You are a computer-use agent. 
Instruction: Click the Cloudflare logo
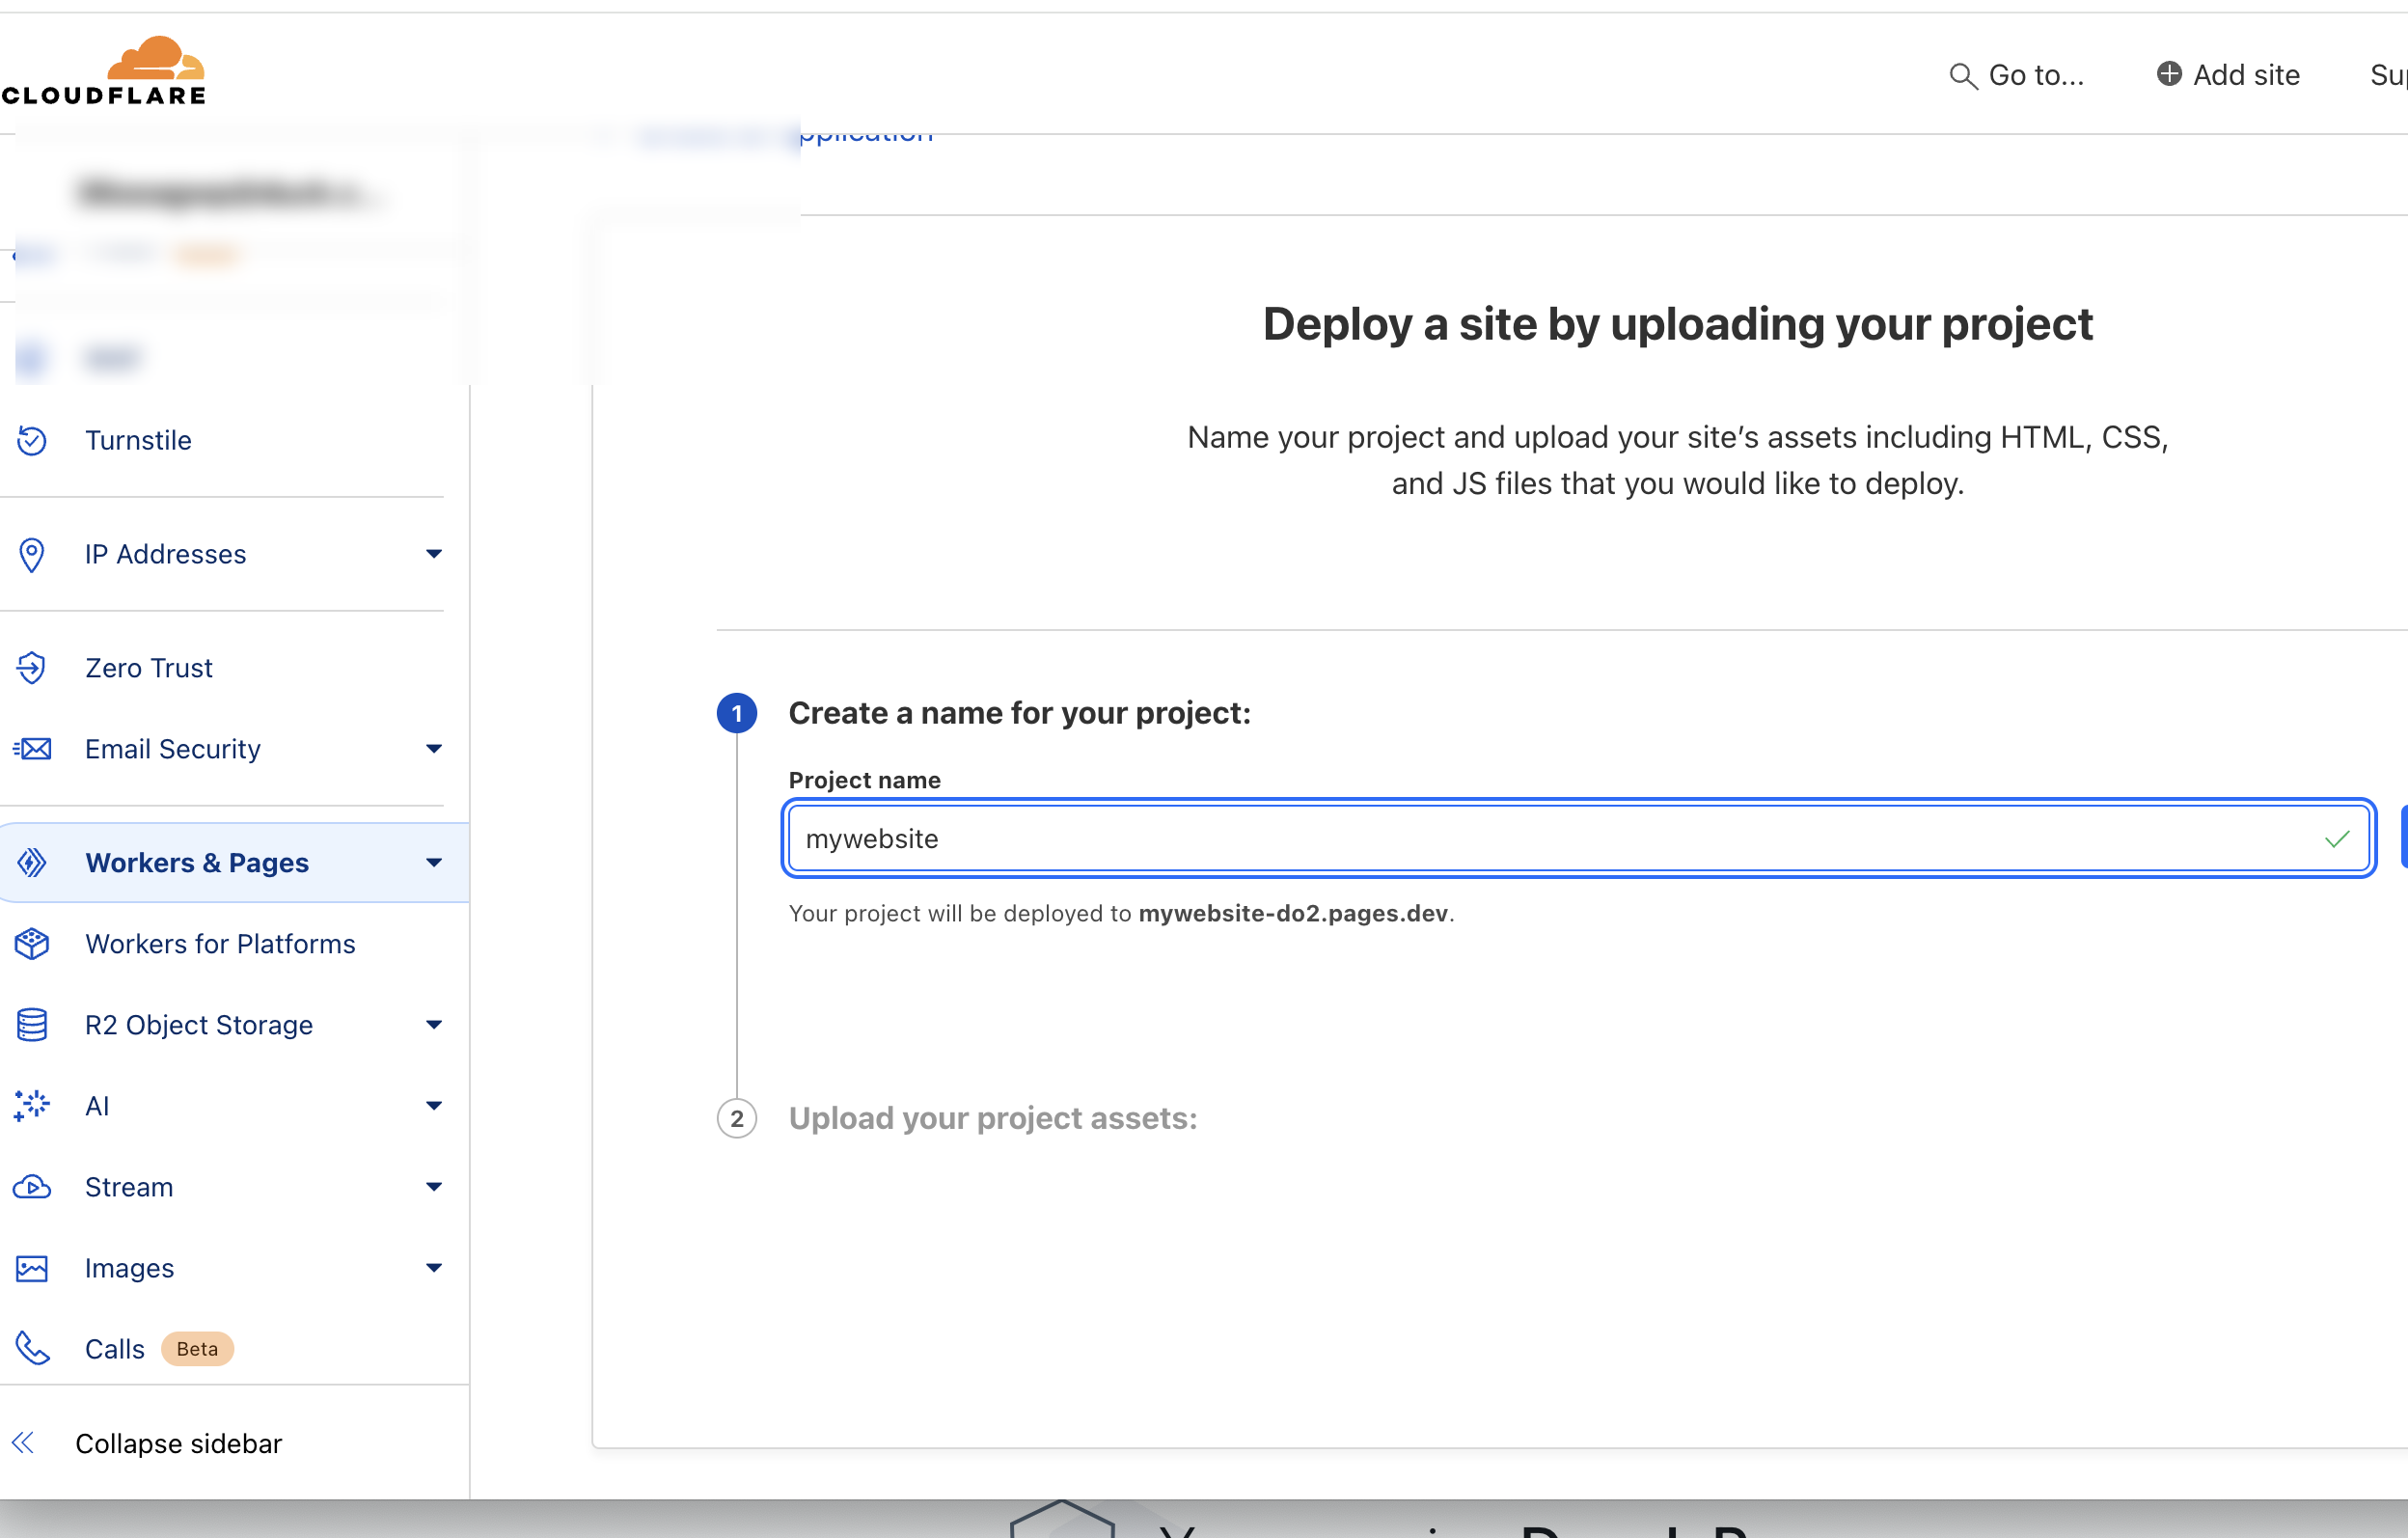104,71
